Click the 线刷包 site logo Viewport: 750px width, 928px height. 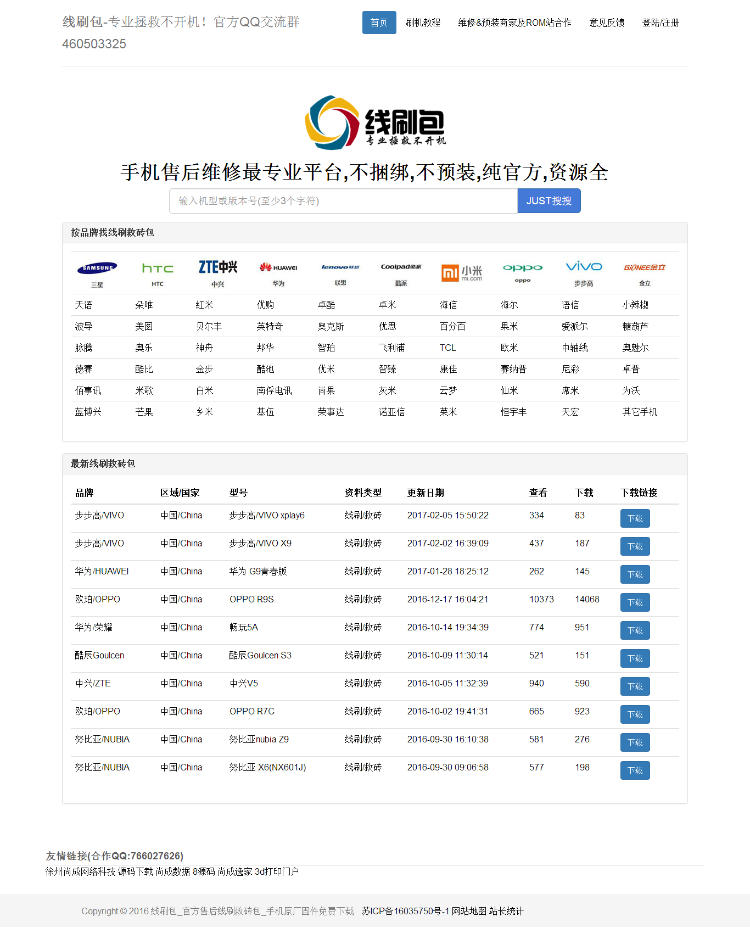[375, 123]
